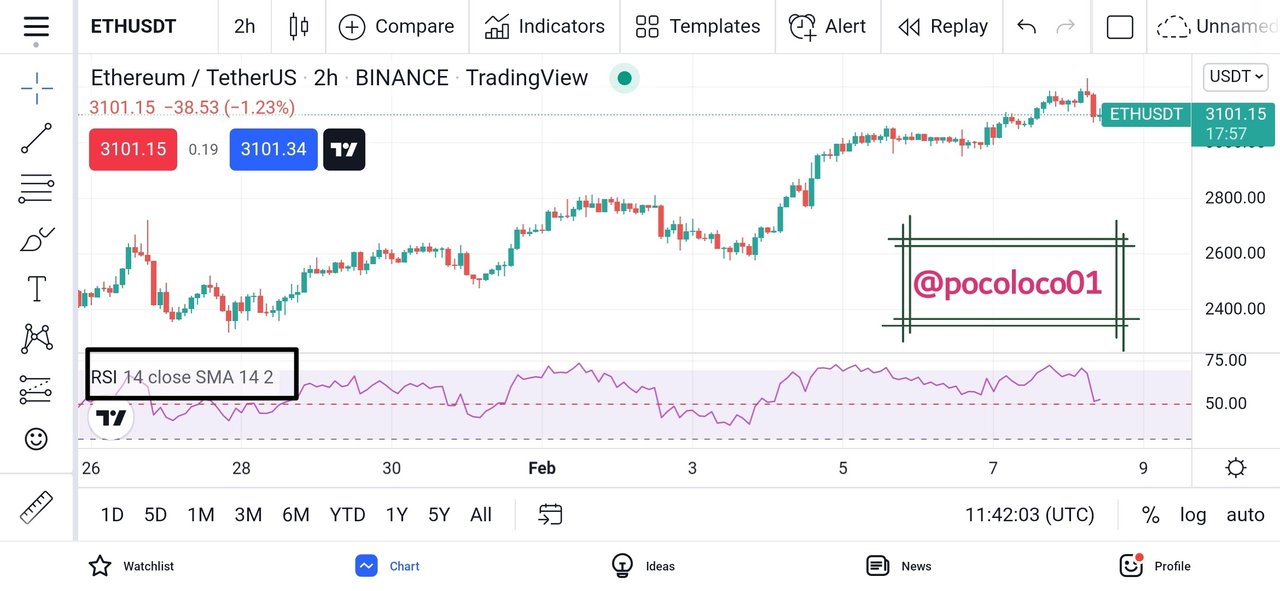Select the All date range
Viewport: 1280px width, 591px height.
(x=481, y=515)
